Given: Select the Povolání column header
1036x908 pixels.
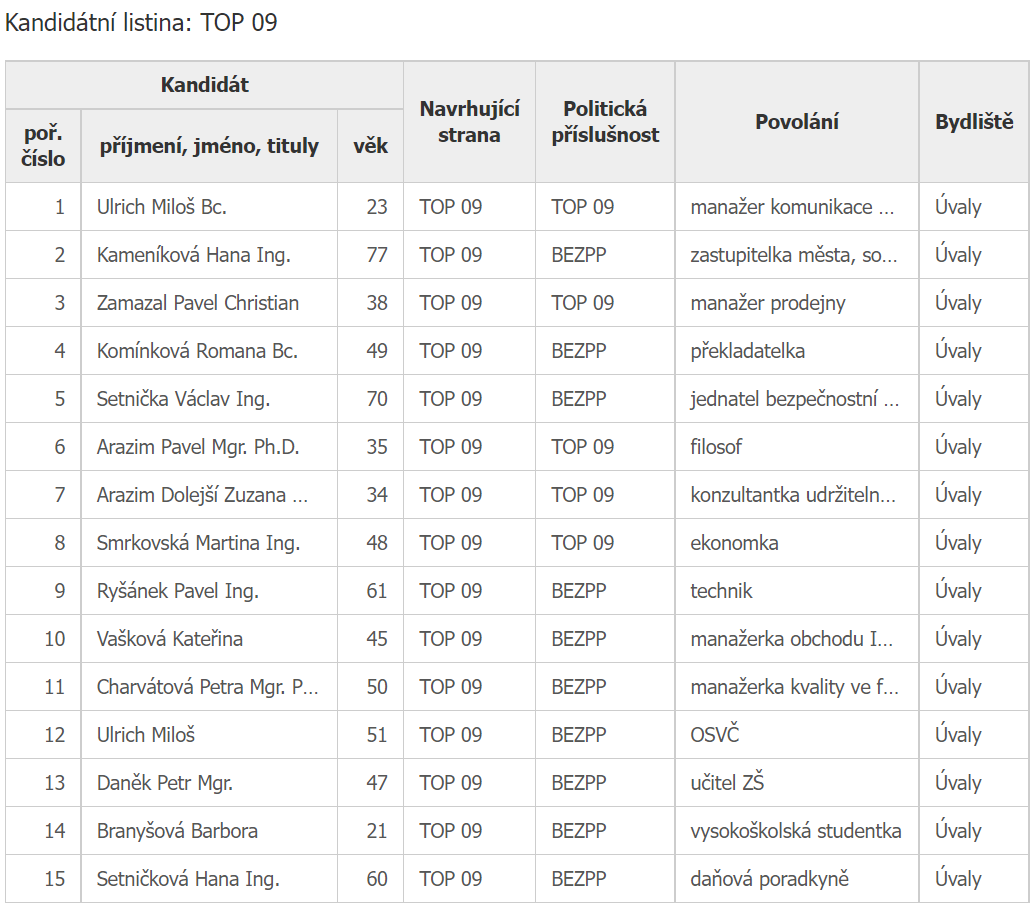Looking at the screenshot, I should pyautogui.click(x=797, y=122).
